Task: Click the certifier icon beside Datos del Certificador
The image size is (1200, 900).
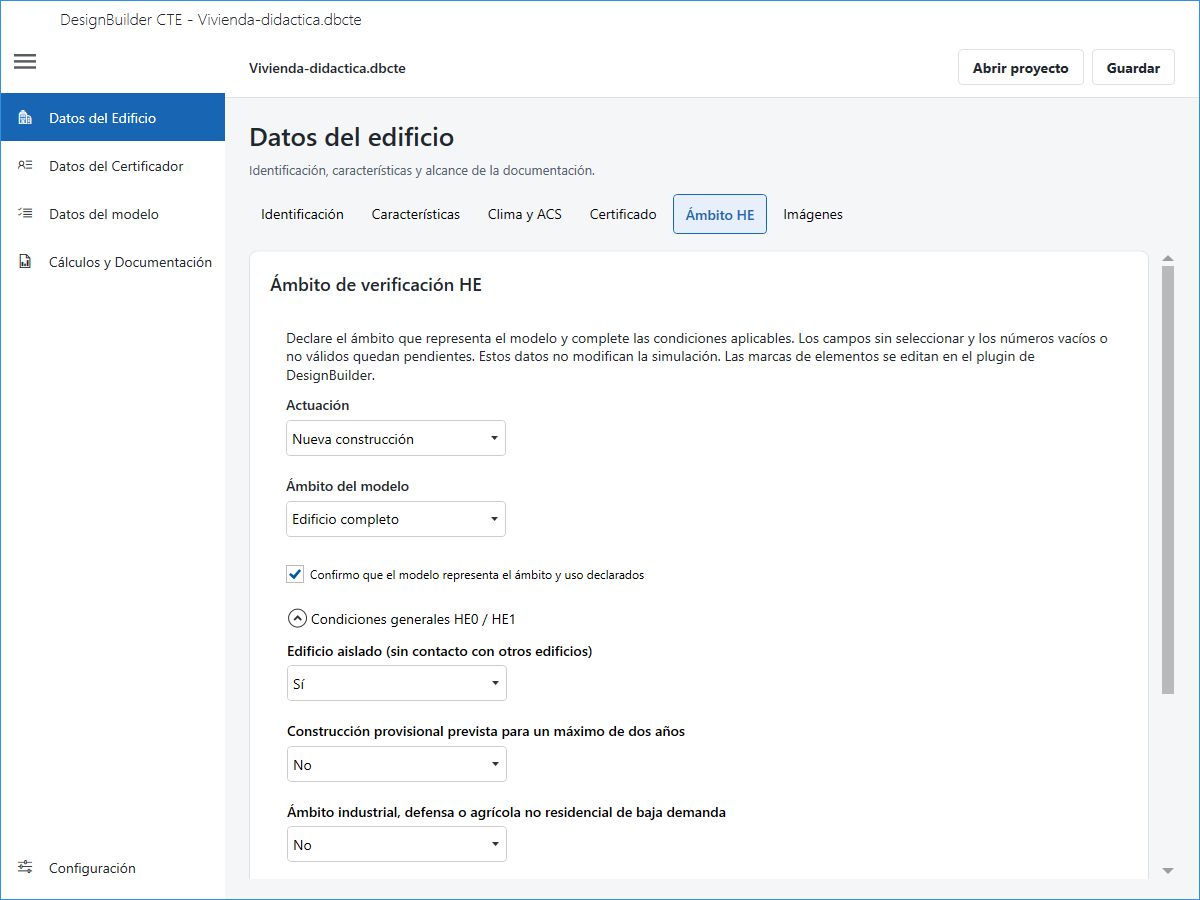Action: (x=26, y=166)
